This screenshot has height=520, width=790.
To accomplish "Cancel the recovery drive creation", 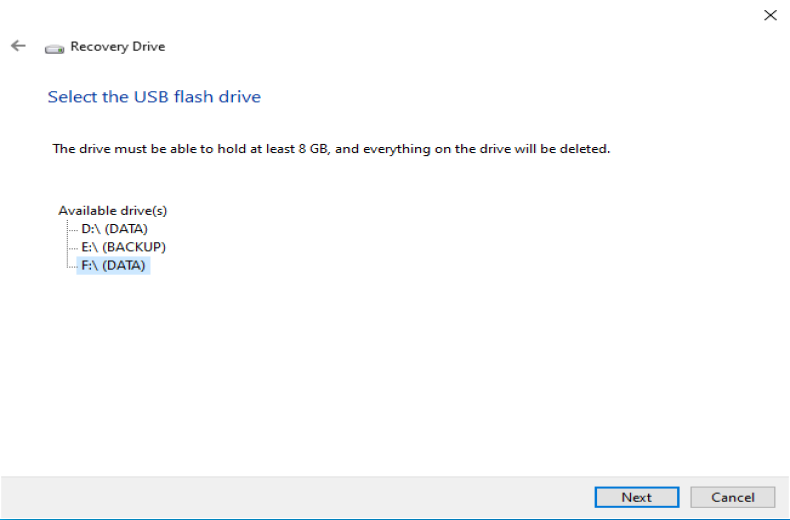I will [x=732, y=497].
